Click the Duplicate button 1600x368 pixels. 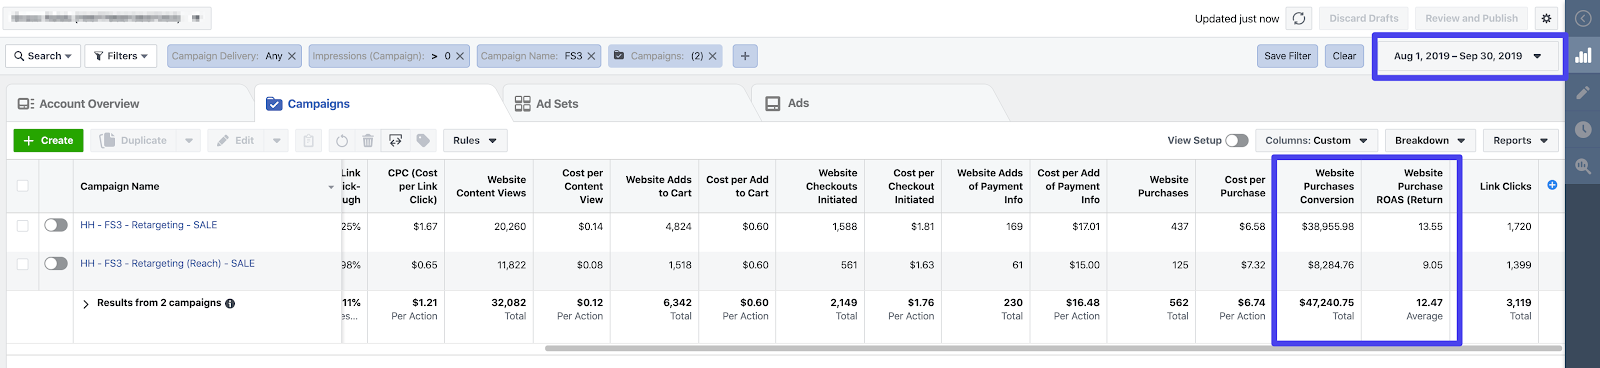click(x=135, y=141)
